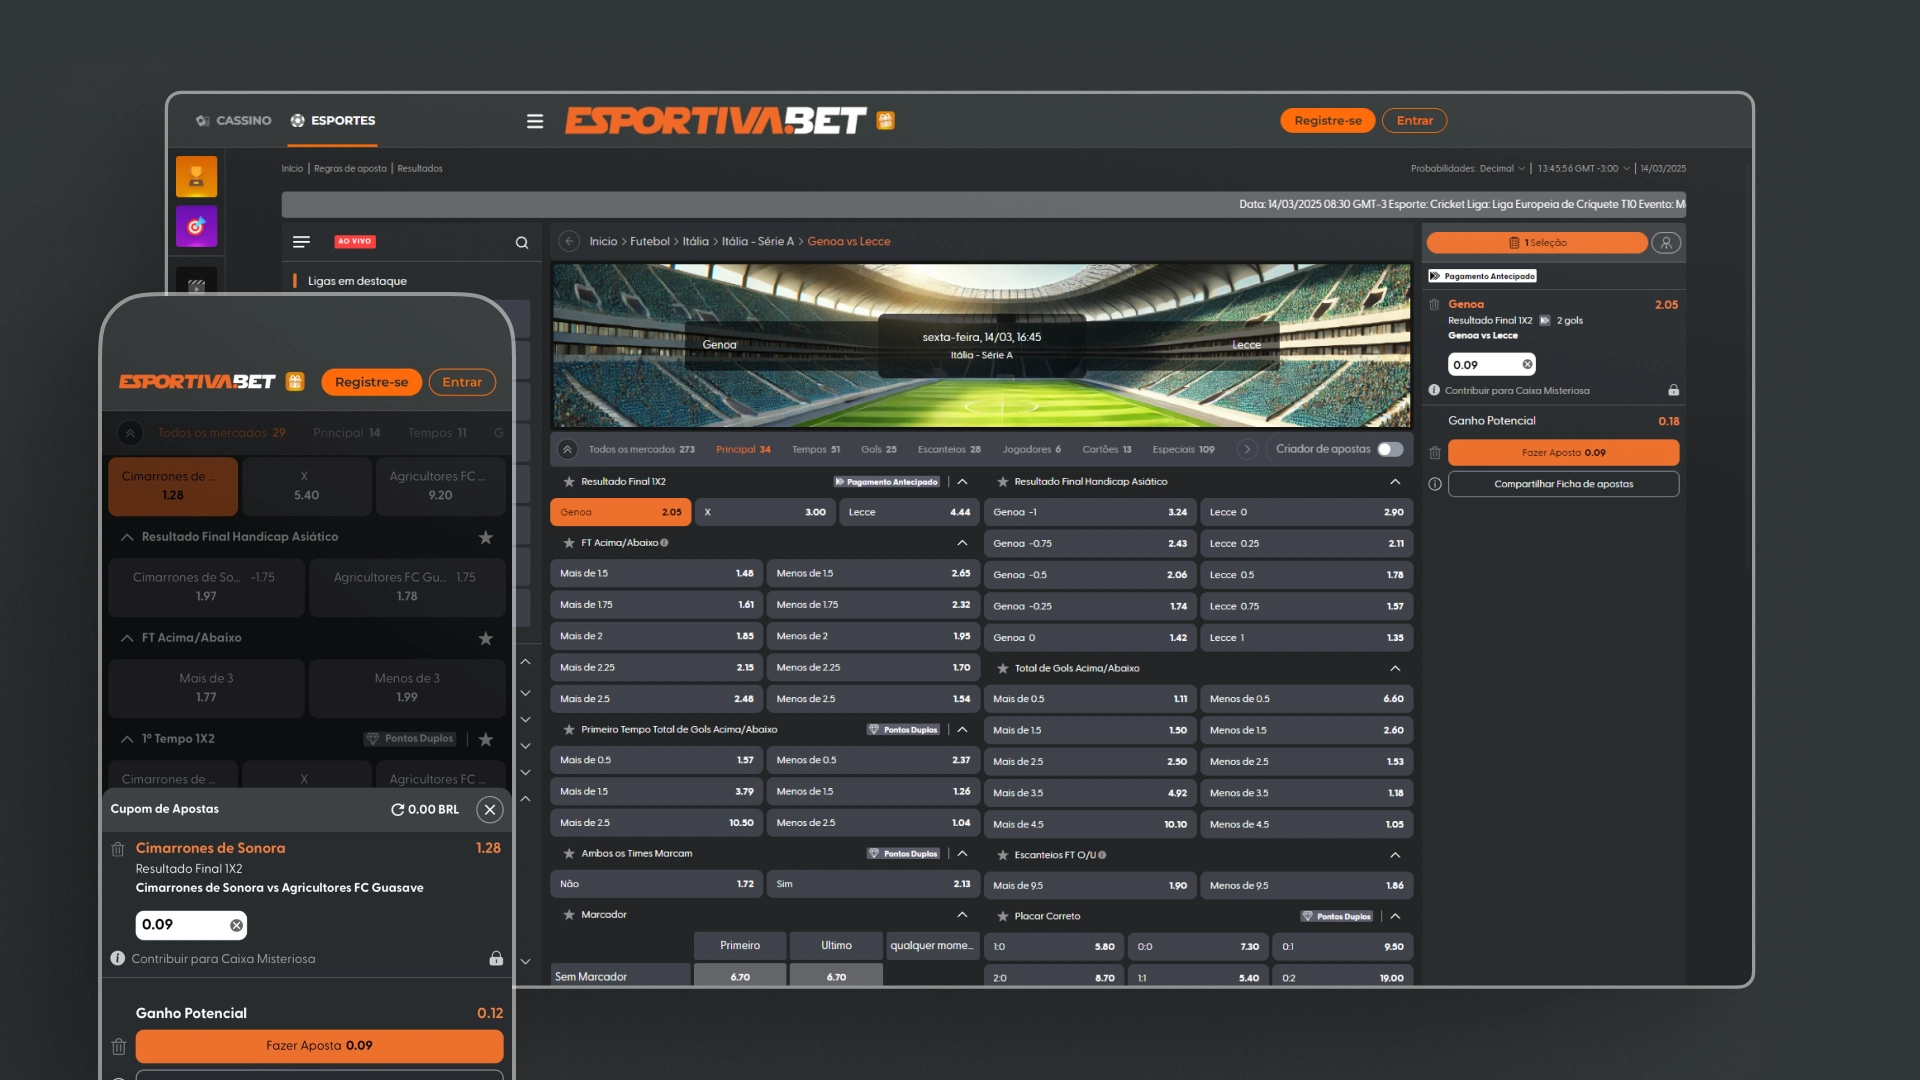Open the hamburger menu beside the EsportivaBet logo
The width and height of the screenshot is (1920, 1080).
point(535,121)
